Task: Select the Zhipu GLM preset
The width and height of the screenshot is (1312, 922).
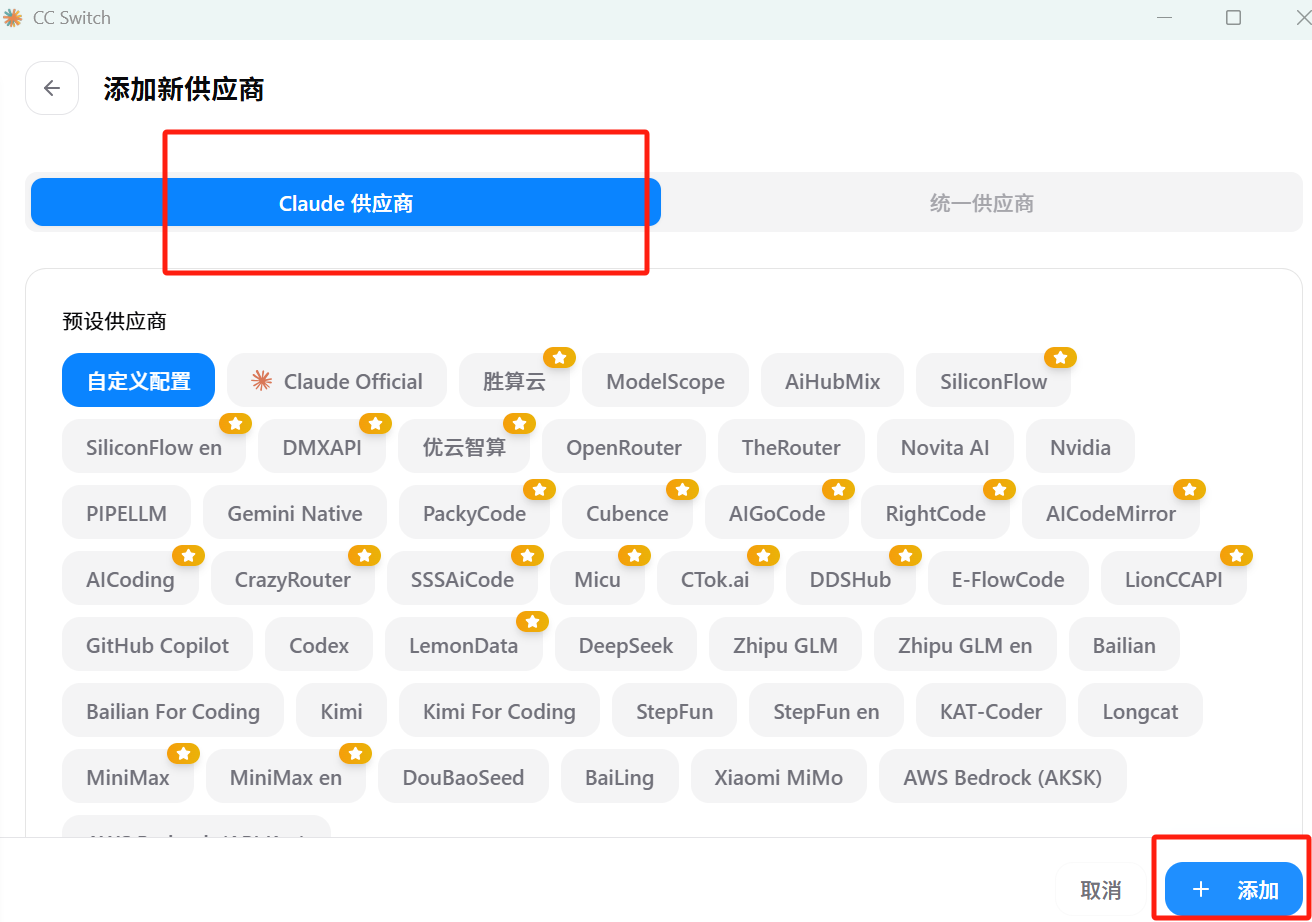Action: point(785,645)
